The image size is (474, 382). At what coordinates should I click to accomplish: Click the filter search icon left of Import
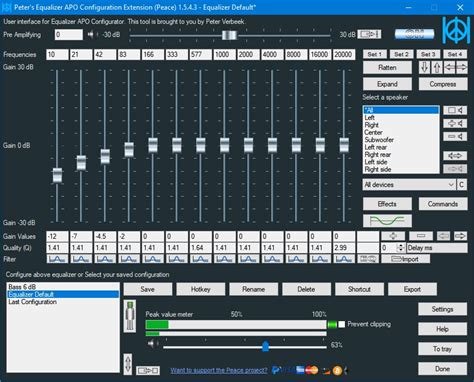click(x=368, y=259)
